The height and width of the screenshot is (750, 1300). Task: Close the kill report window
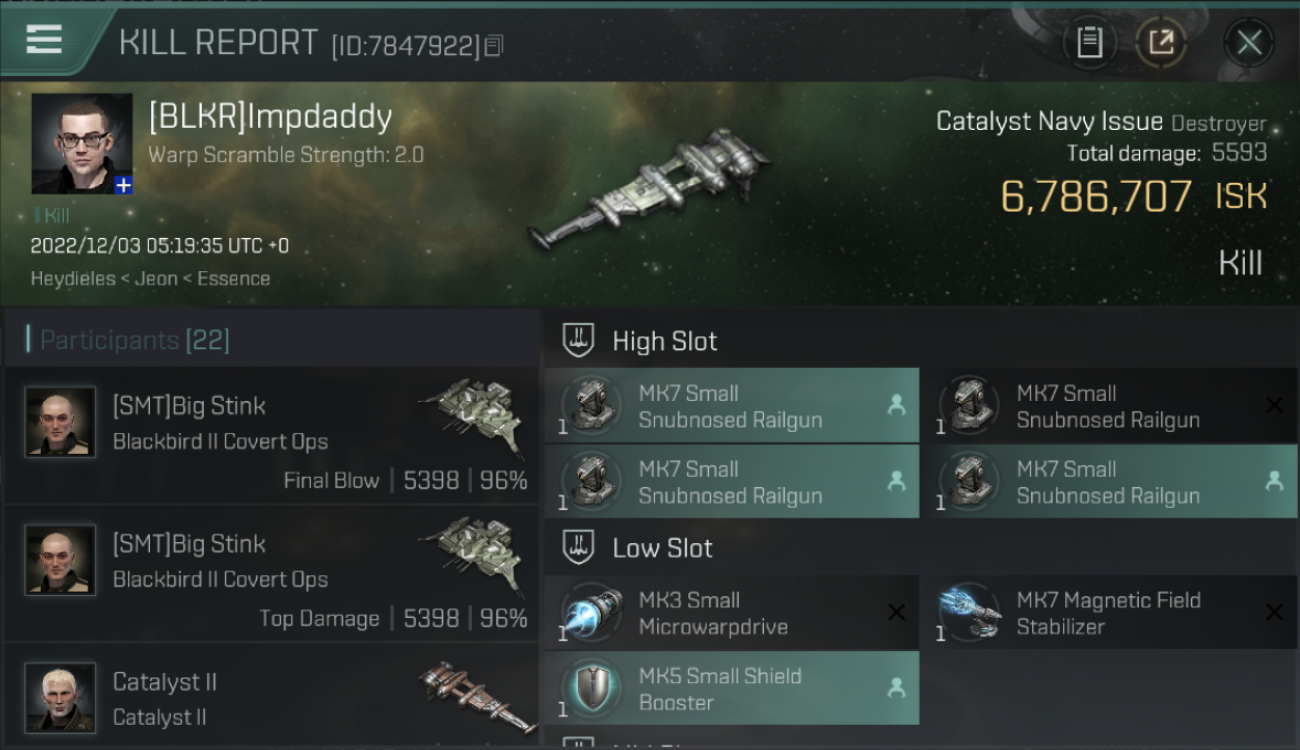pos(1249,43)
